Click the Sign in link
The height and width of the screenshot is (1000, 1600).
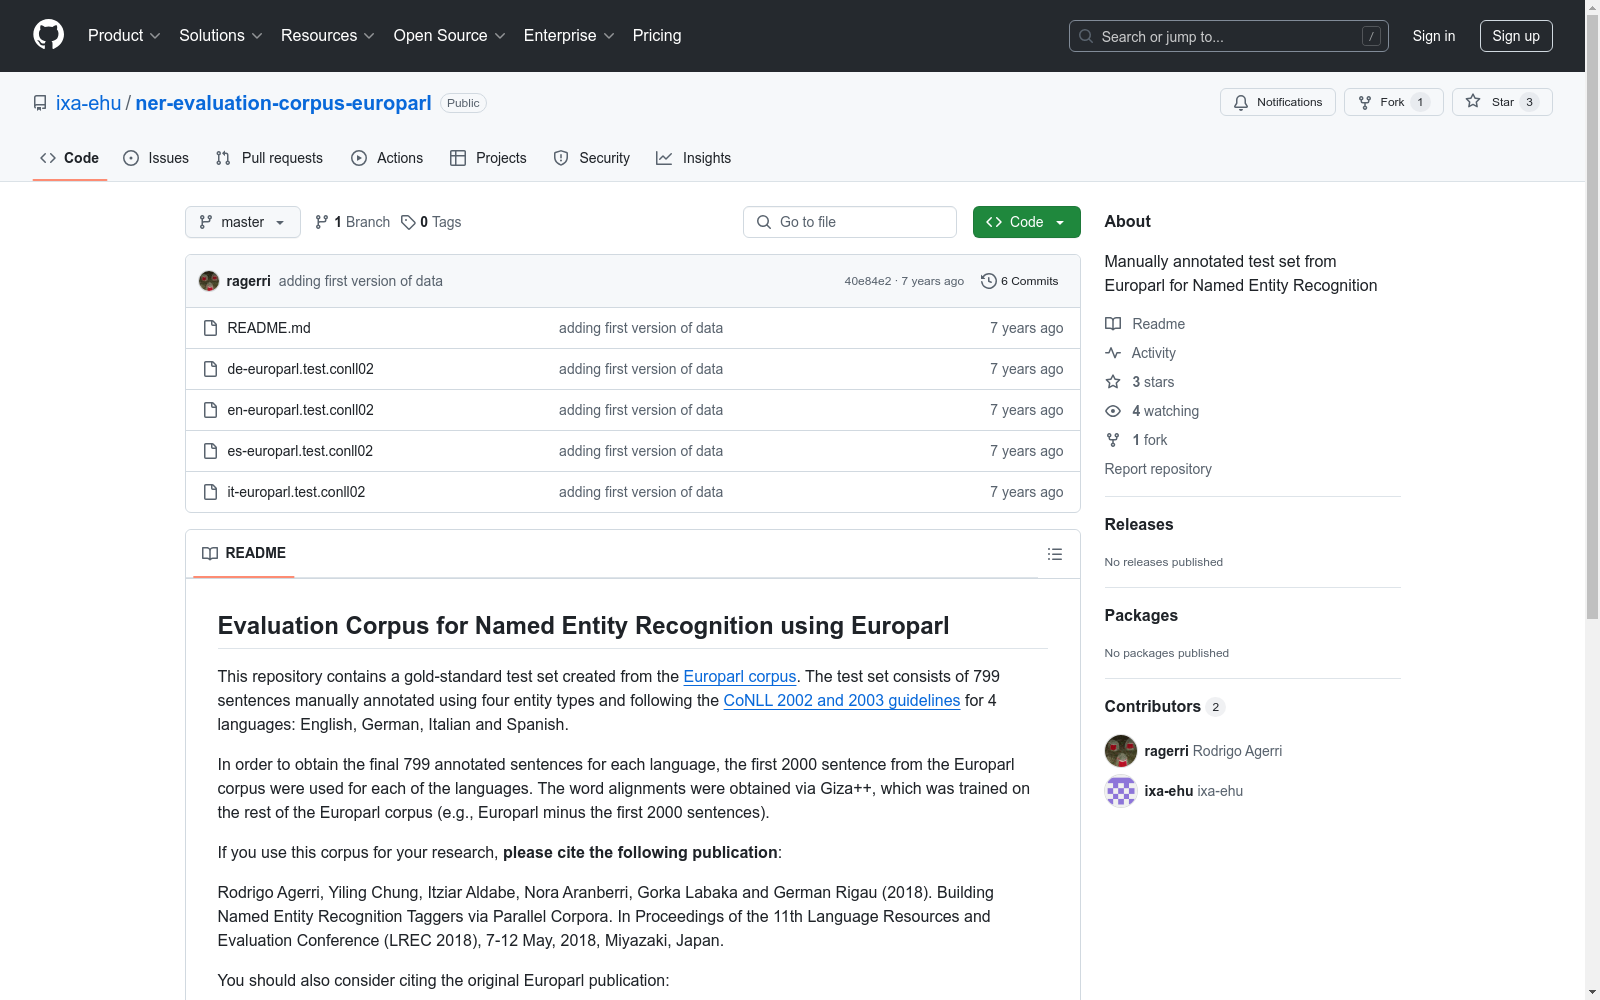pyautogui.click(x=1434, y=36)
